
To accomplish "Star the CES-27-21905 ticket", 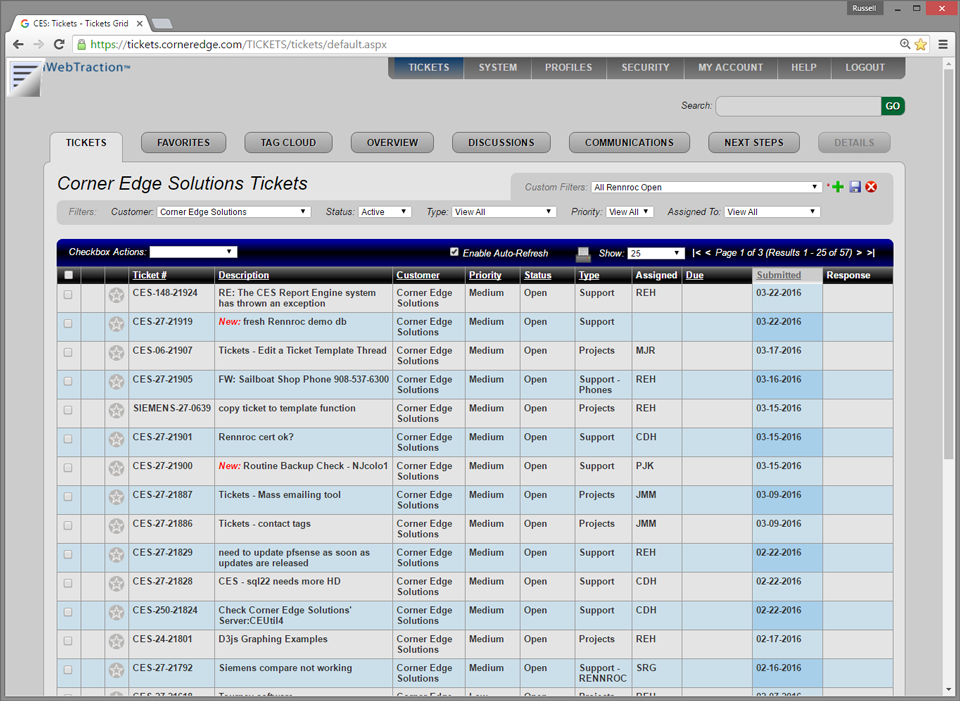I will tap(116, 382).
